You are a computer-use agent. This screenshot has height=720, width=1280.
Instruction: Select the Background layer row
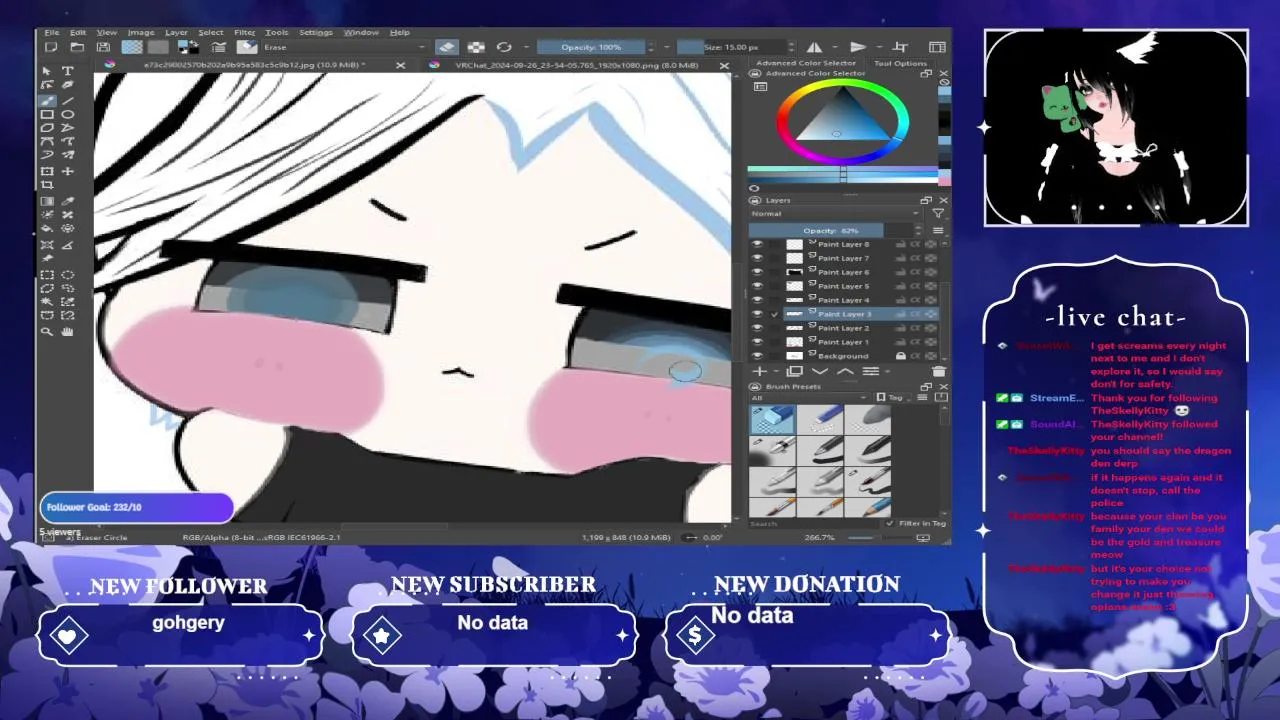point(844,356)
